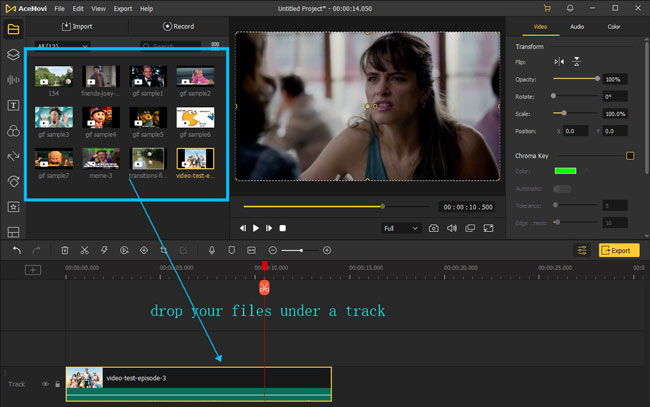This screenshot has width=650, height=407.
Task: Open the shopping cart icon
Action: click(548, 8)
